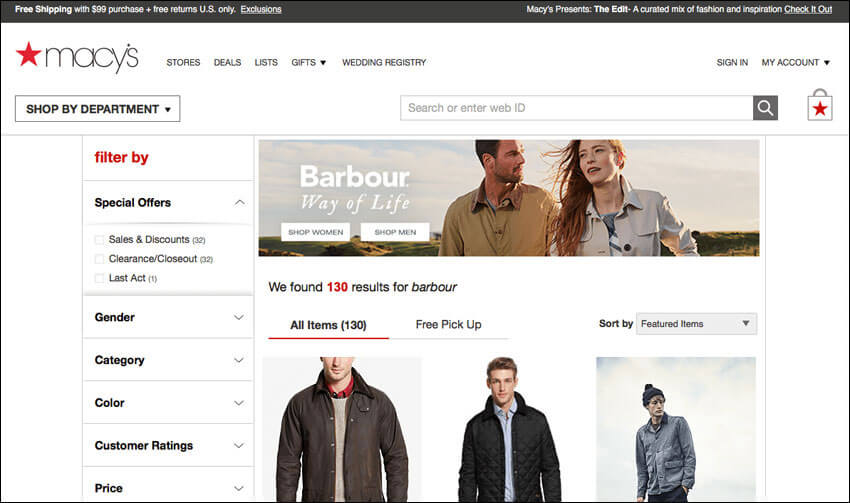Open the brown waxed jacket product

[x=342, y=429]
